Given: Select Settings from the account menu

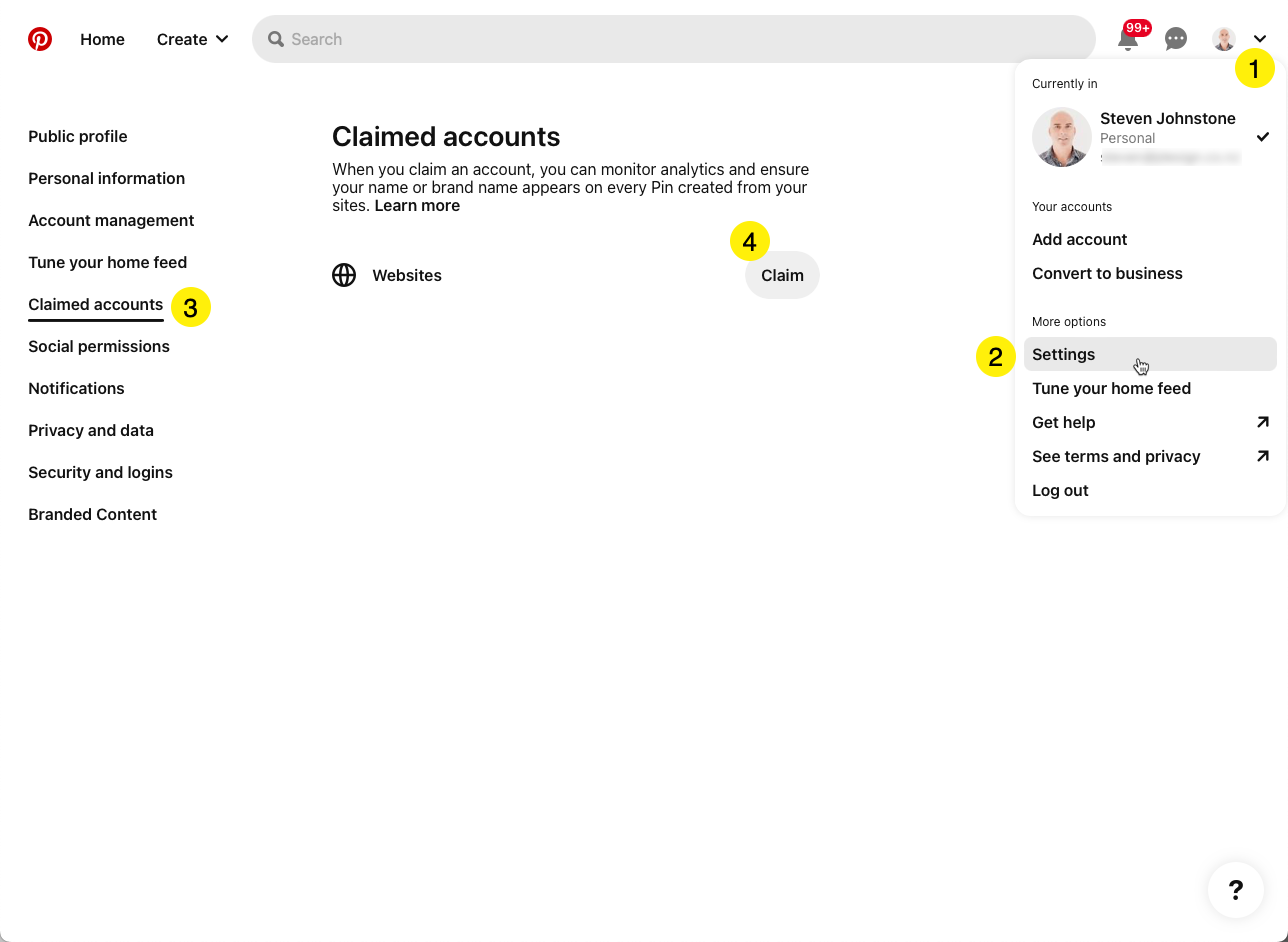Looking at the screenshot, I should click(1063, 354).
